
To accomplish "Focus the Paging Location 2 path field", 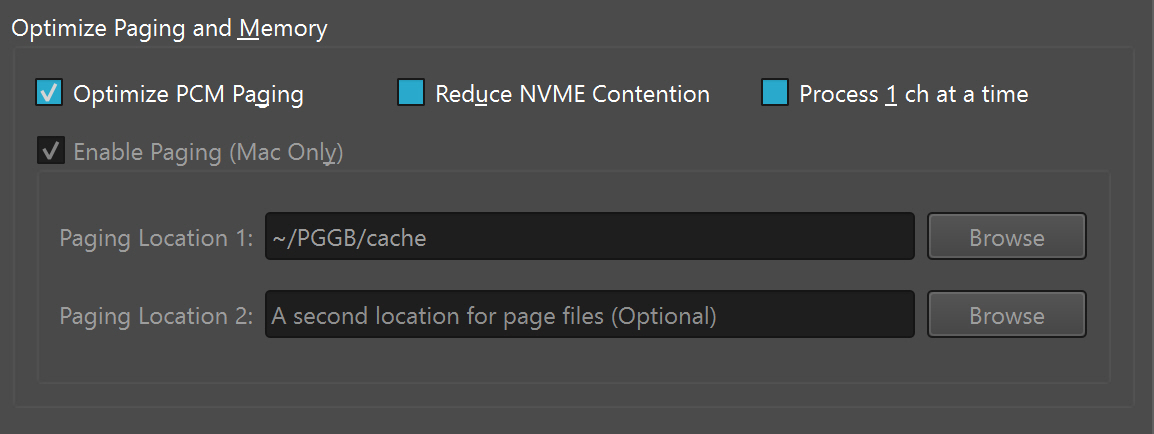I will (590, 314).
